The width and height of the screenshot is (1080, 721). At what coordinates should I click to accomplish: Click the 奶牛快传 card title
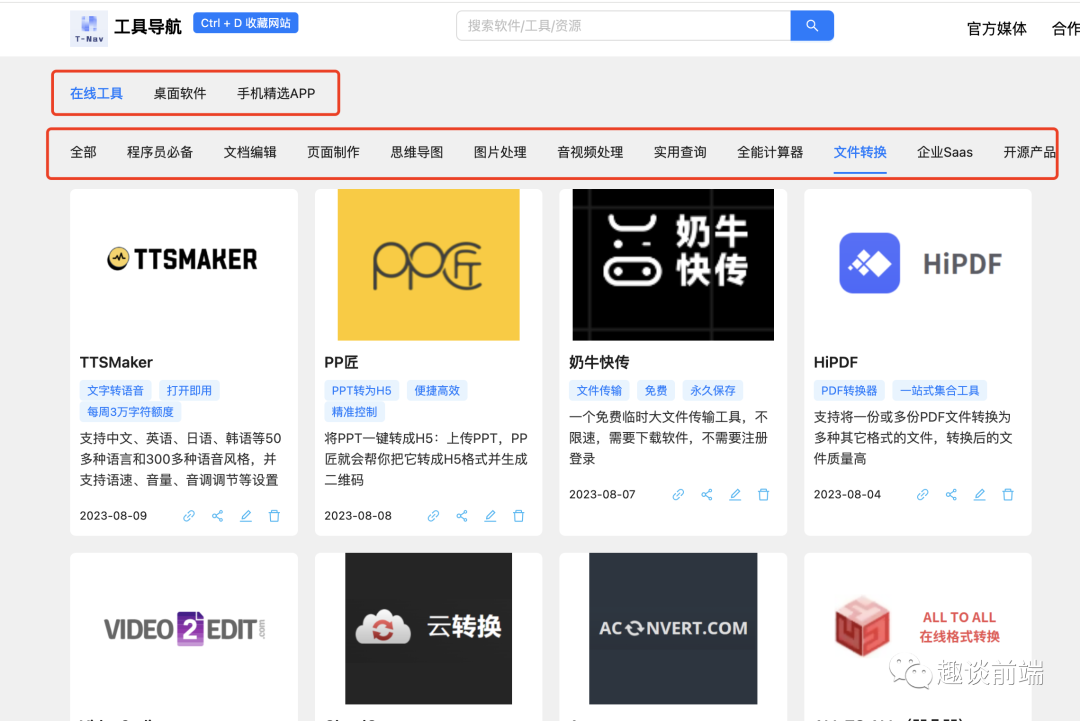pyautogui.click(x=599, y=362)
